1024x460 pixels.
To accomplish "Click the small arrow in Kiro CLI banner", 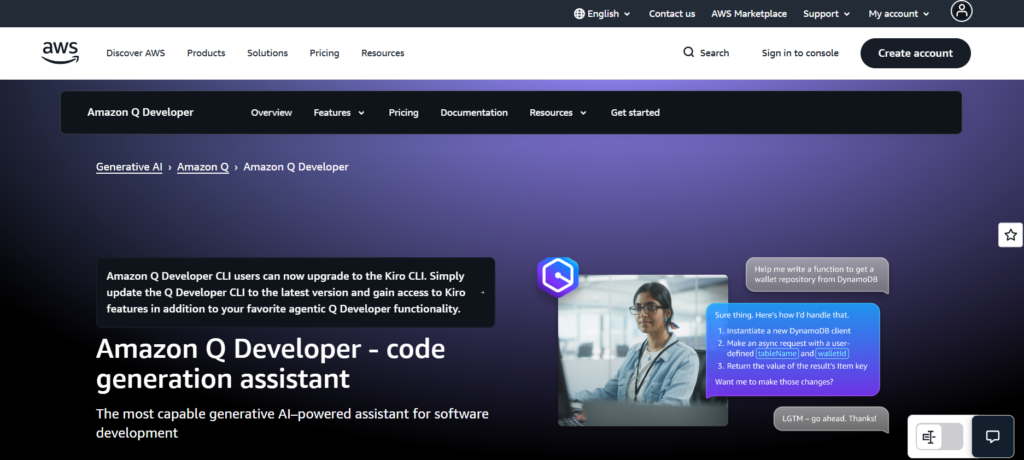I will tap(483, 293).
